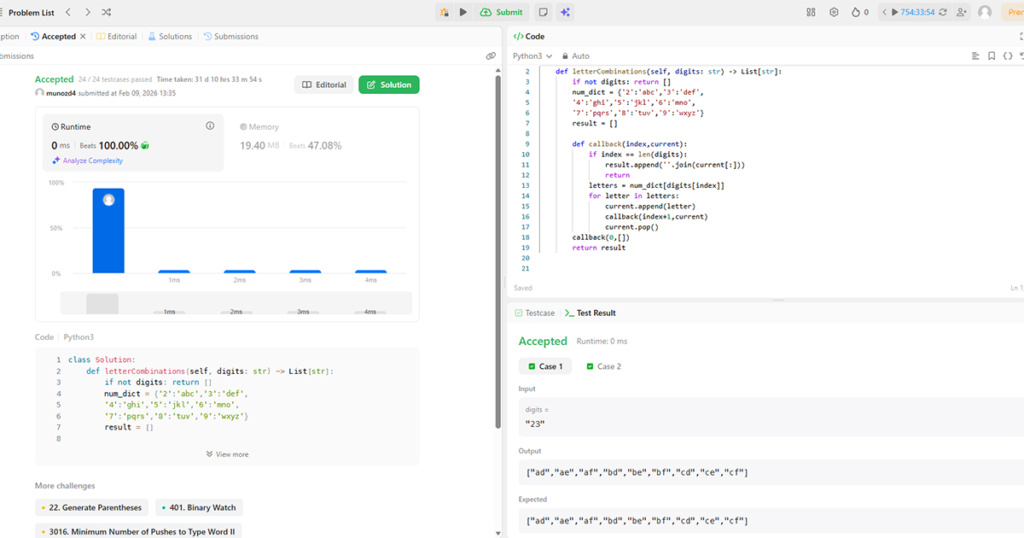Click the Run code play icon
1024x538 pixels.
coord(463,12)
